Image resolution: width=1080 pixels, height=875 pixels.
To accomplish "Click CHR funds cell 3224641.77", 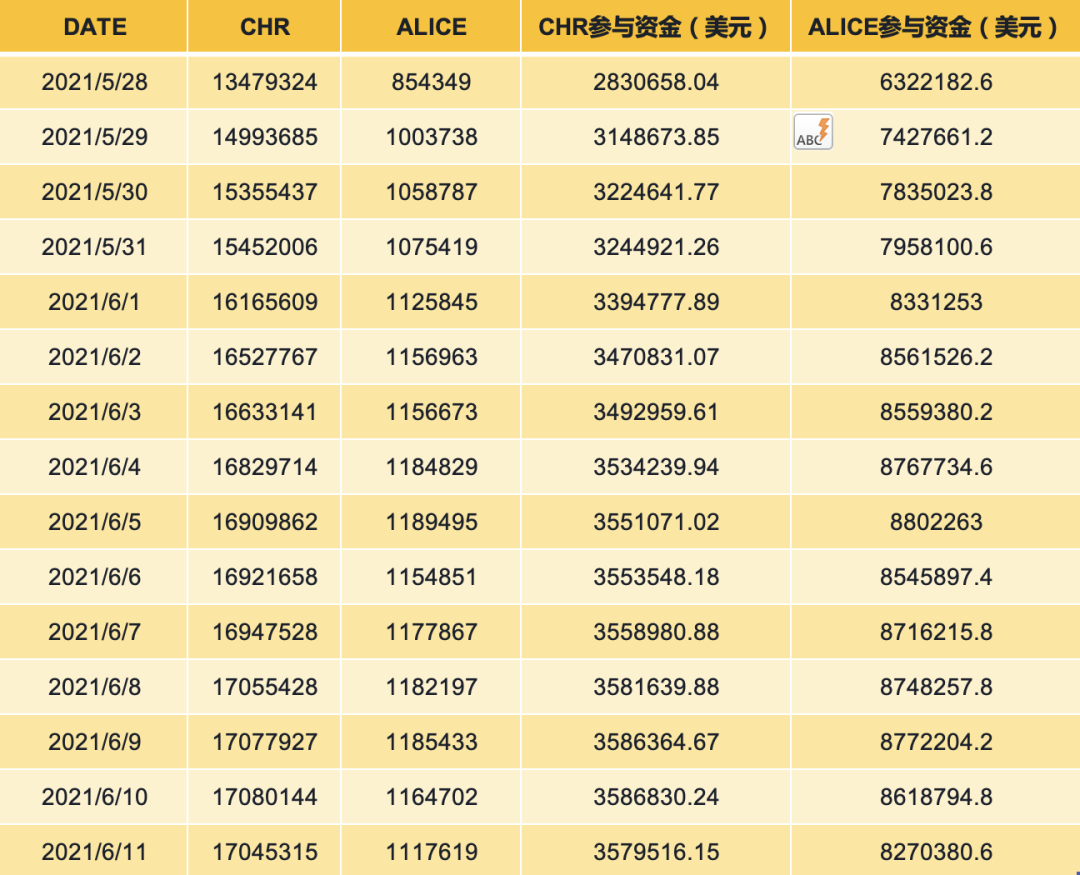I will [656, 192].
